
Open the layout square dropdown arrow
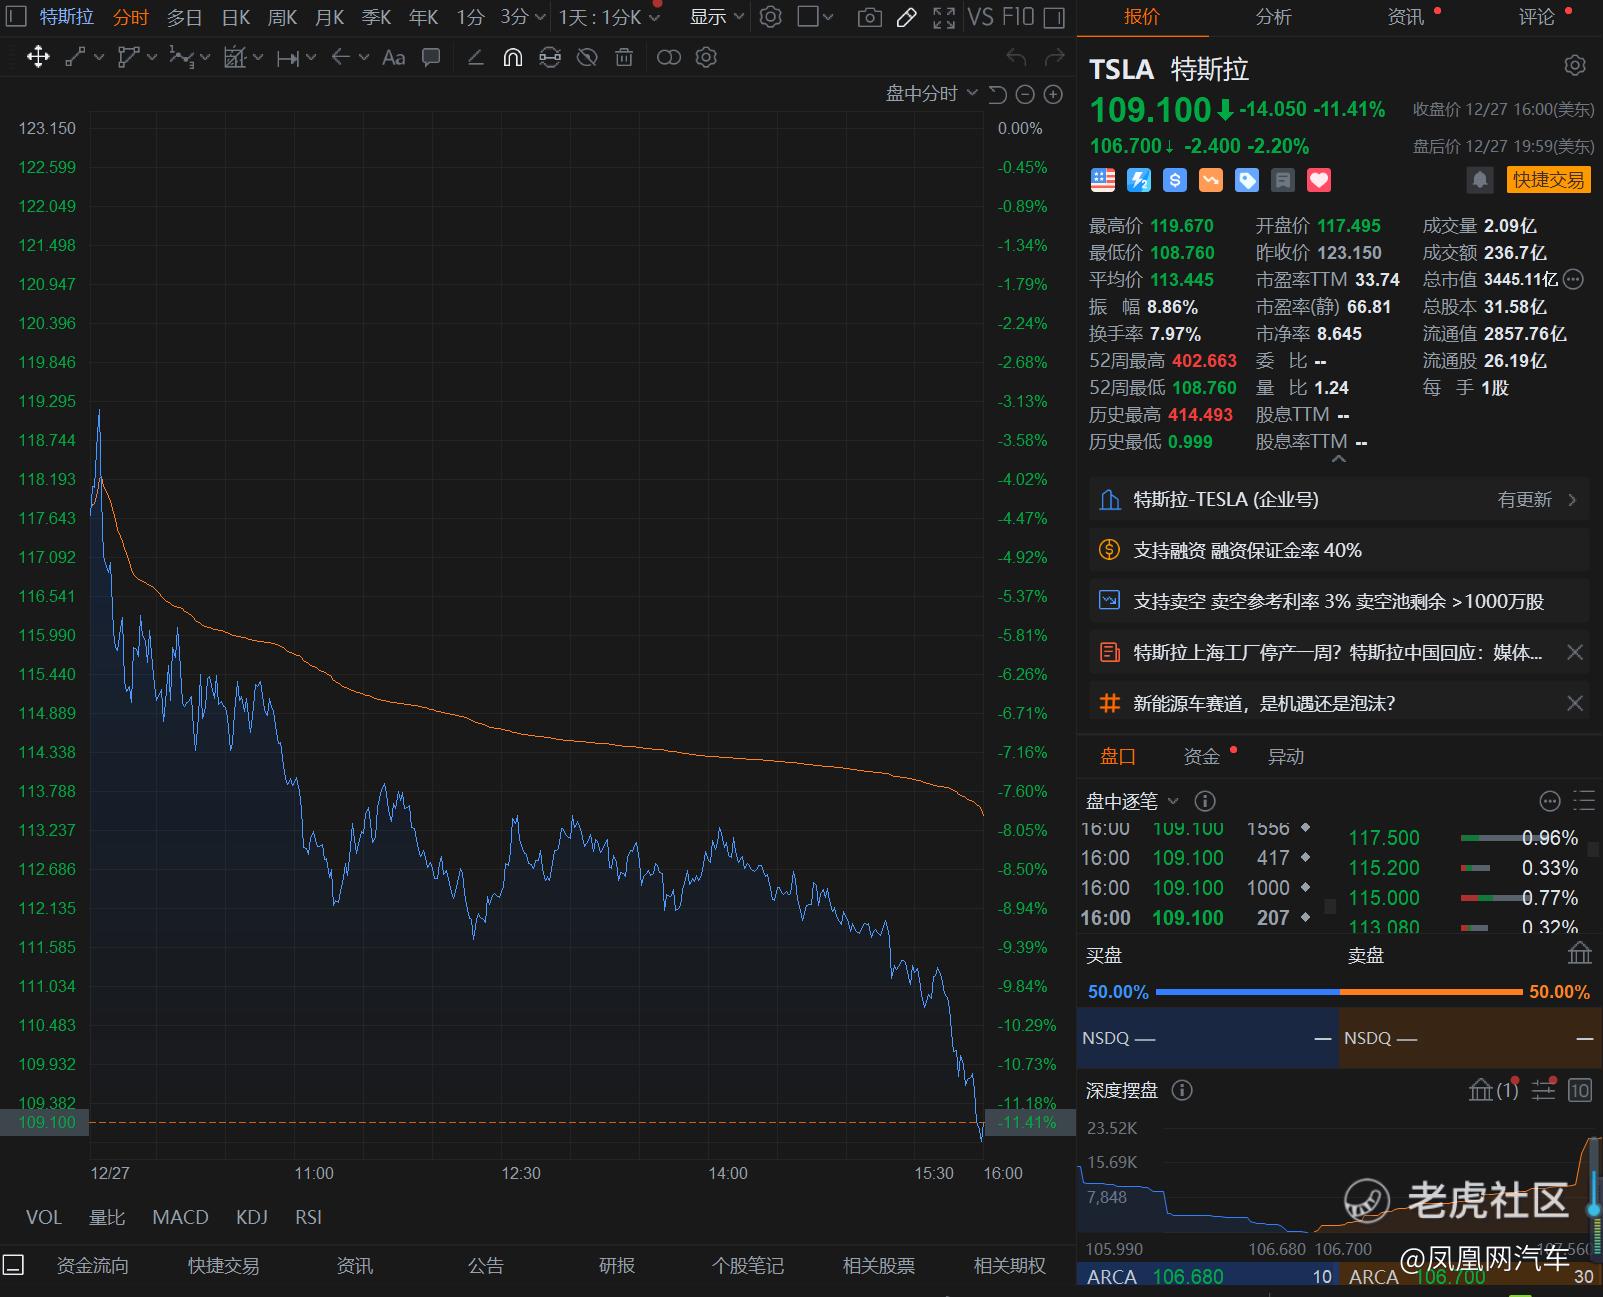[830, 17]
